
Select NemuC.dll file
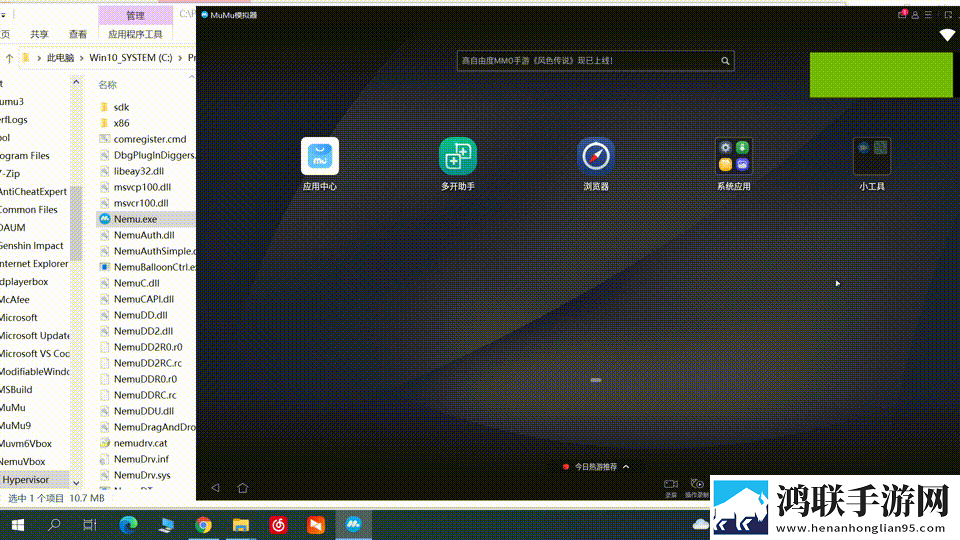click(137, 283)
